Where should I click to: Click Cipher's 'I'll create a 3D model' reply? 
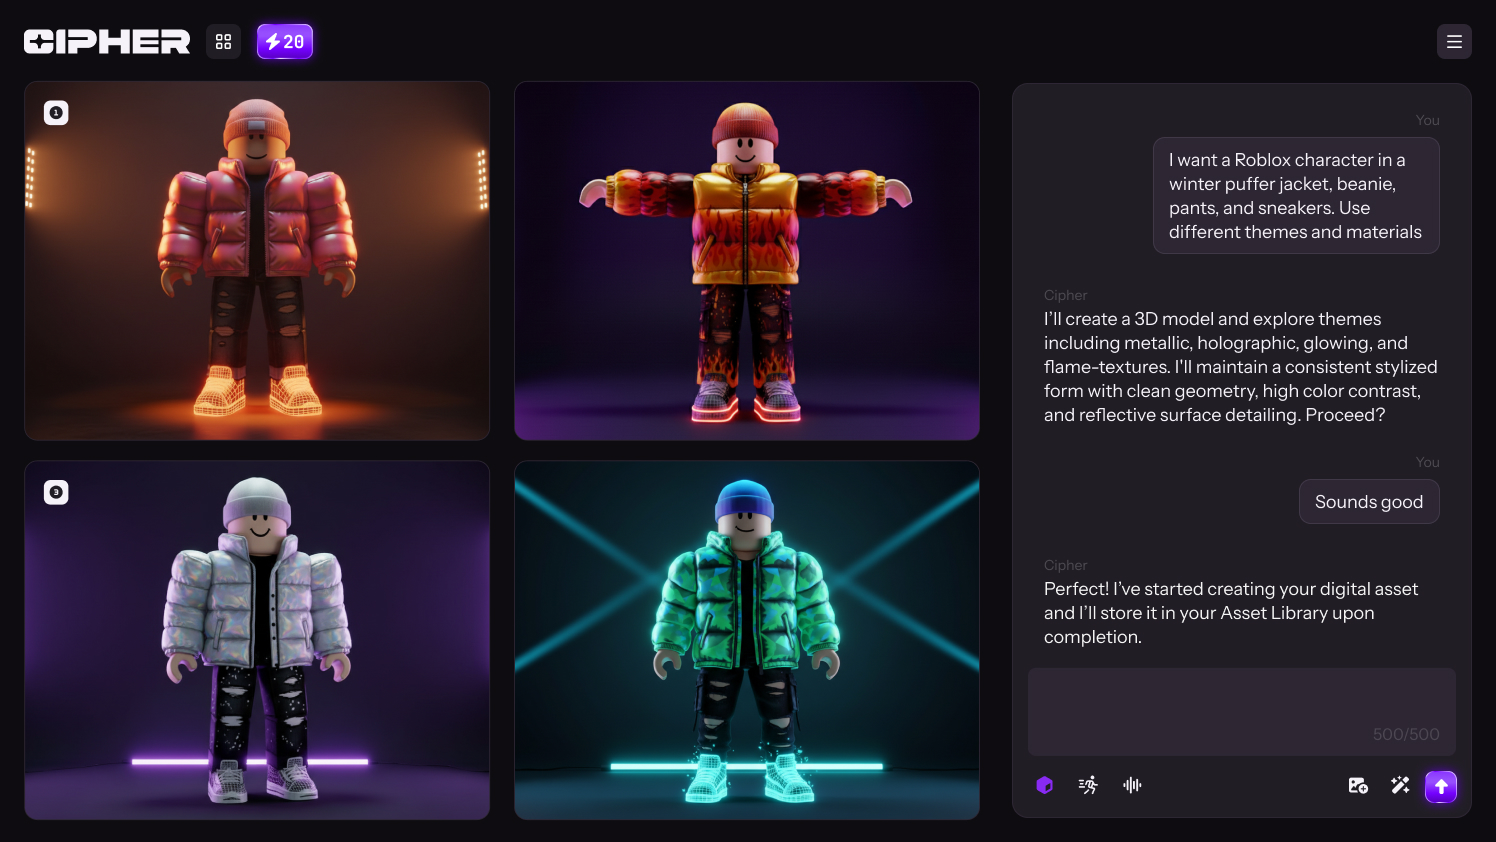pos(1241,367)
